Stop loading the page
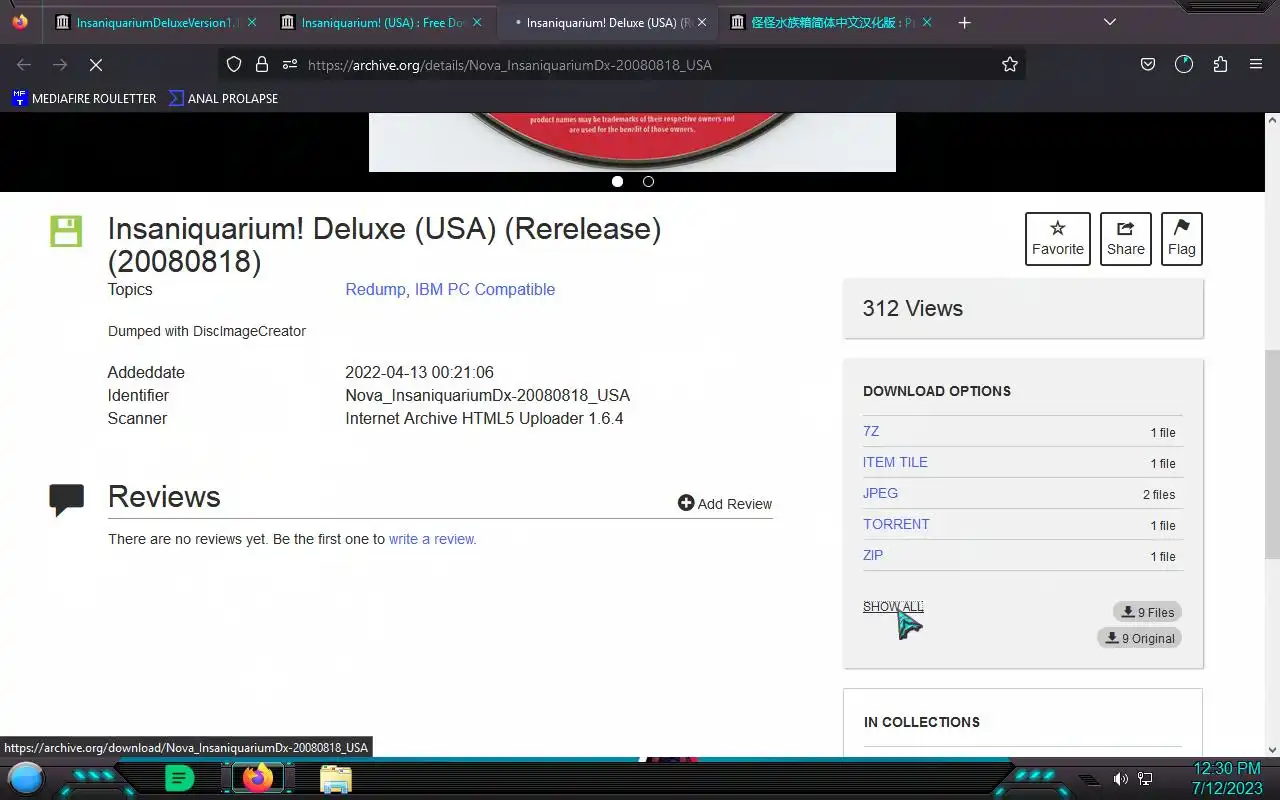Screen dimensions: 1280x800 [x=96, y=64]
